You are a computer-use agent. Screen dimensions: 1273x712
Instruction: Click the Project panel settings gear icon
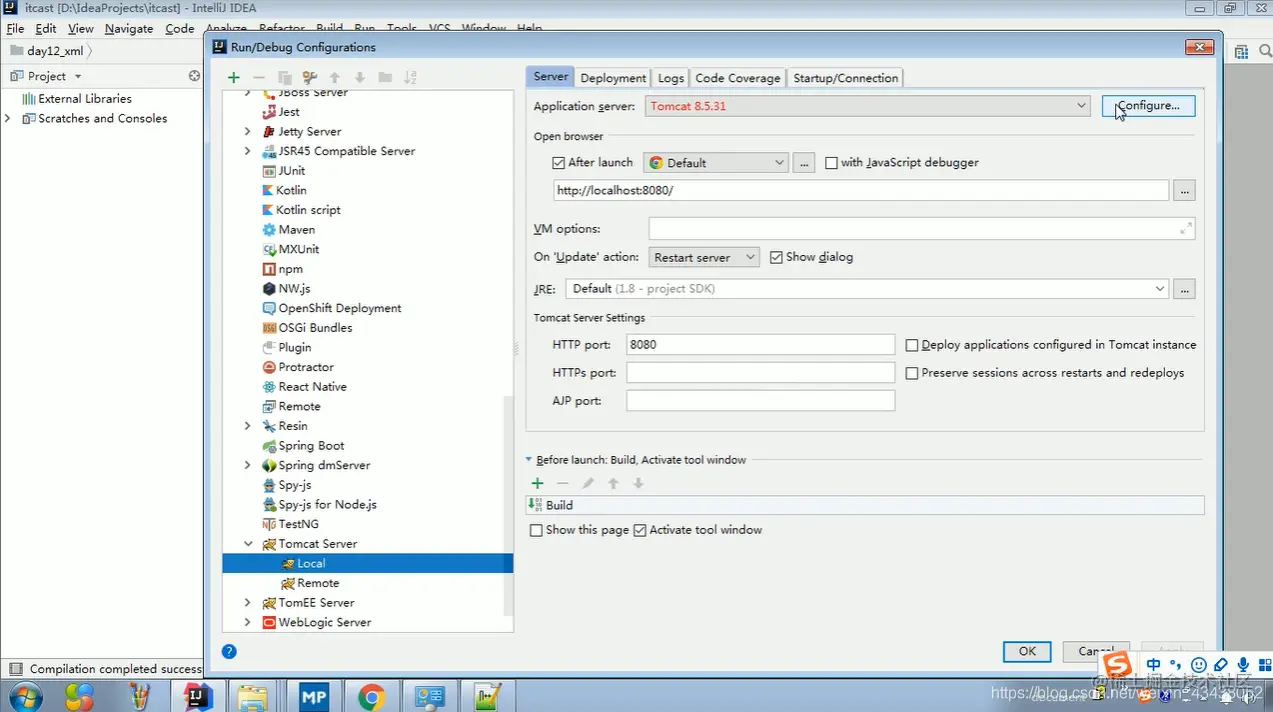click(x=195, y=76)
